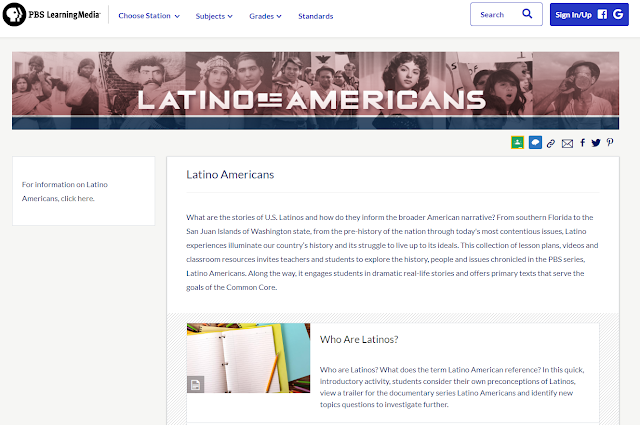This screenshot has height=425, width=640.
Task: Click the 'Who are Latinos? What does the term' description
Action: [452, 387]
